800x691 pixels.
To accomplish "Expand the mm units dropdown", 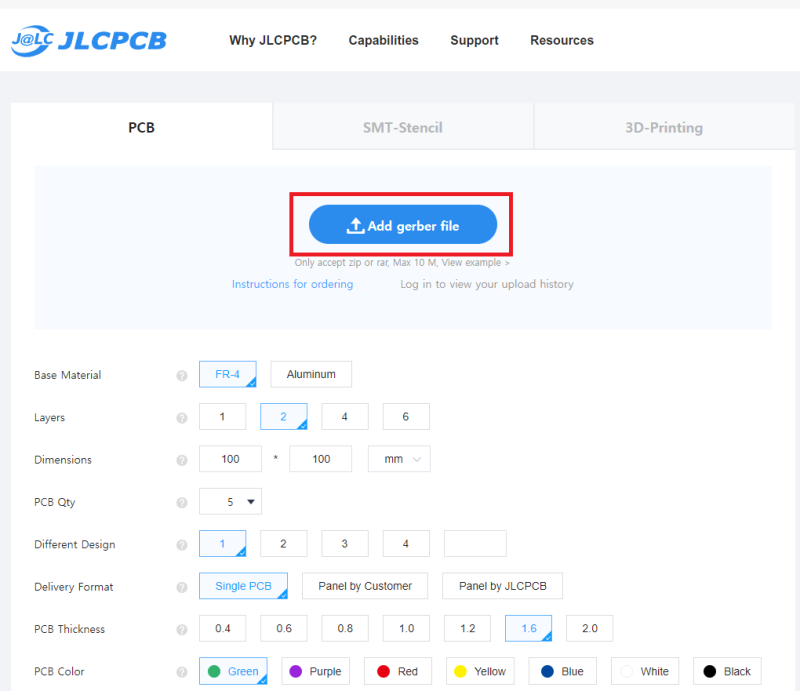I will [399, 459].
